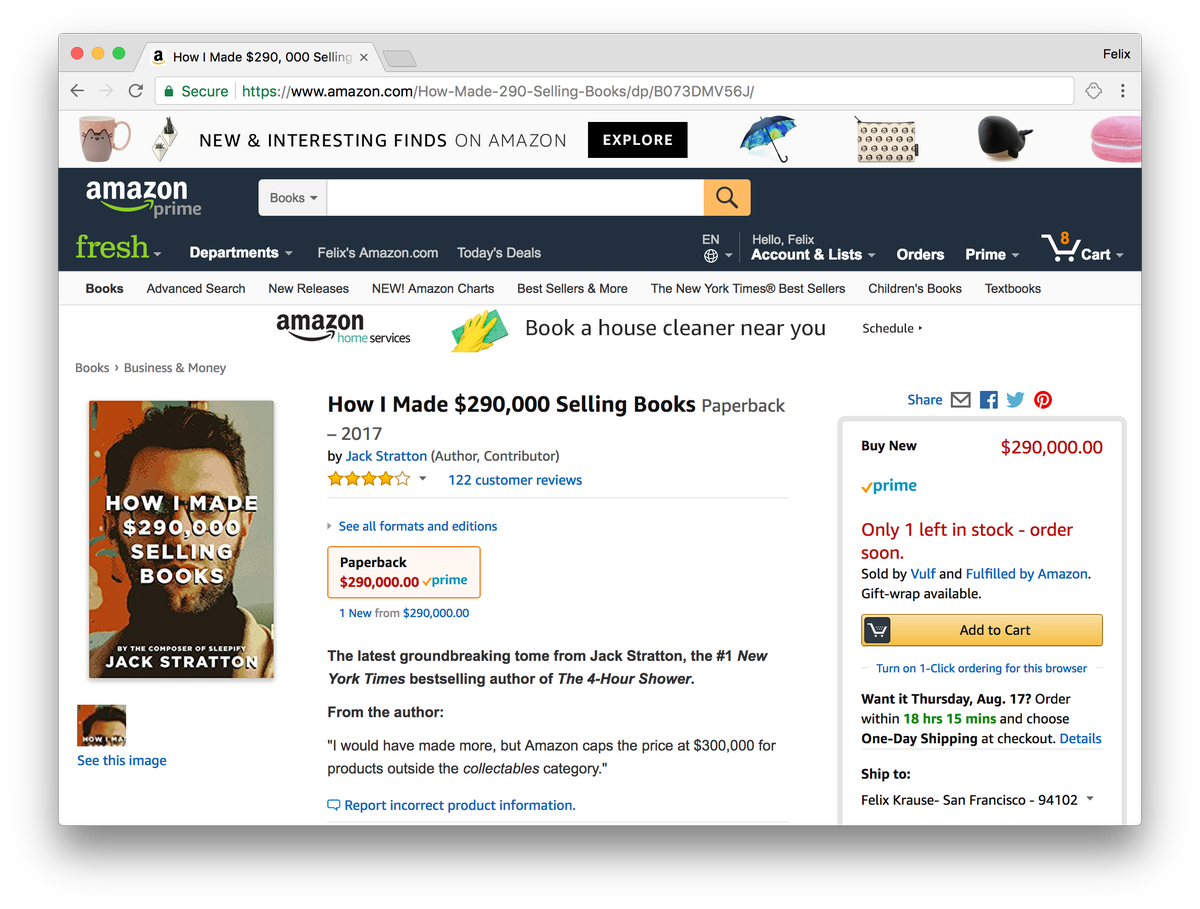1200x909 pixels.
Task: Share the product via email envelope icon
Action: (961, 400)
